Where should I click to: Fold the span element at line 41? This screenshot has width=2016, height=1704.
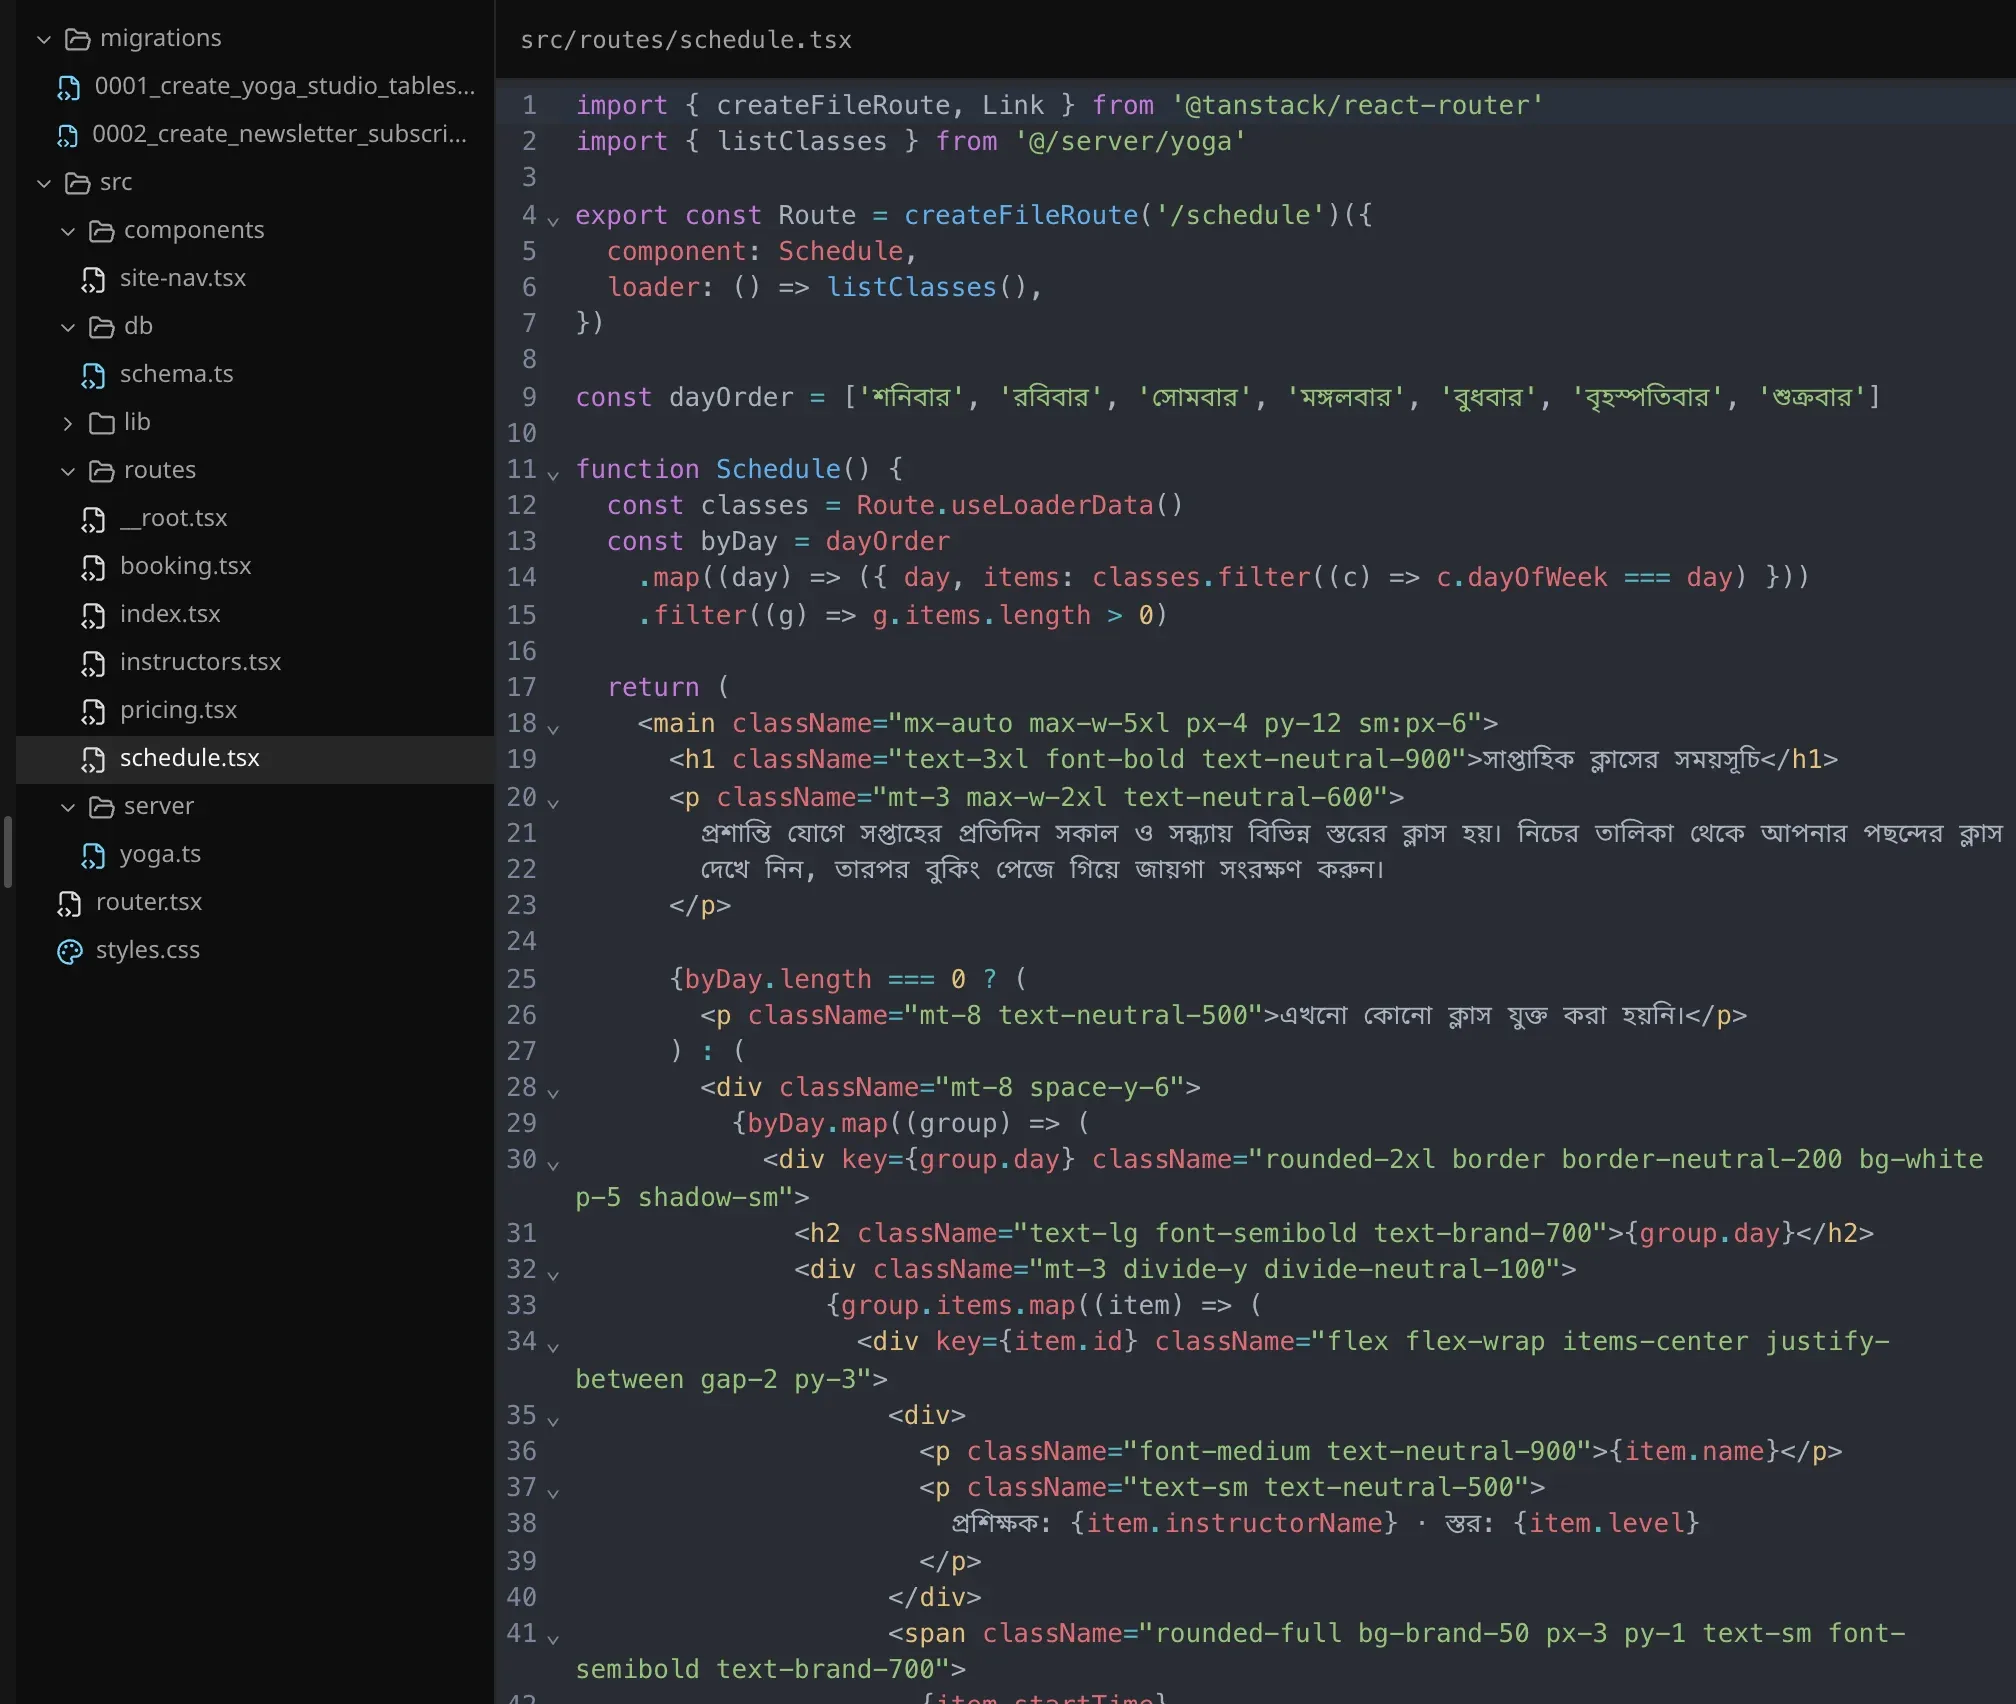553,1638
